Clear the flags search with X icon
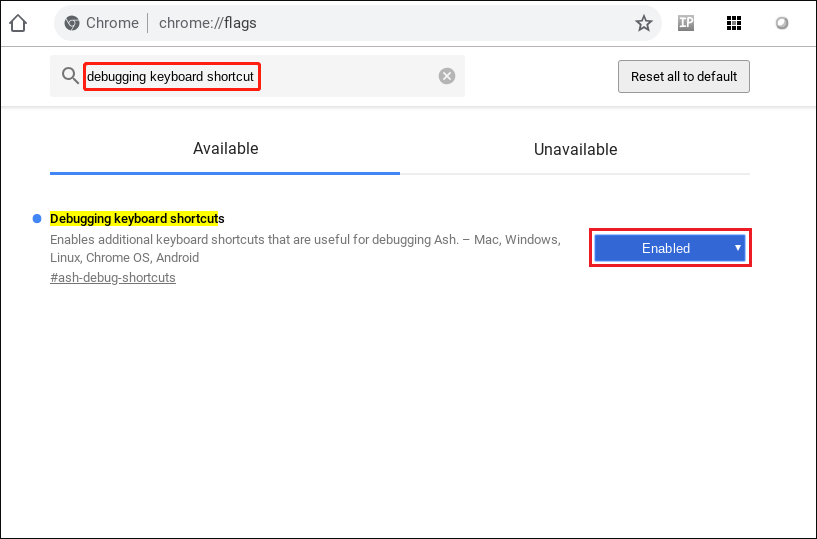Screen dimensions: 817x539 [447, 76]
